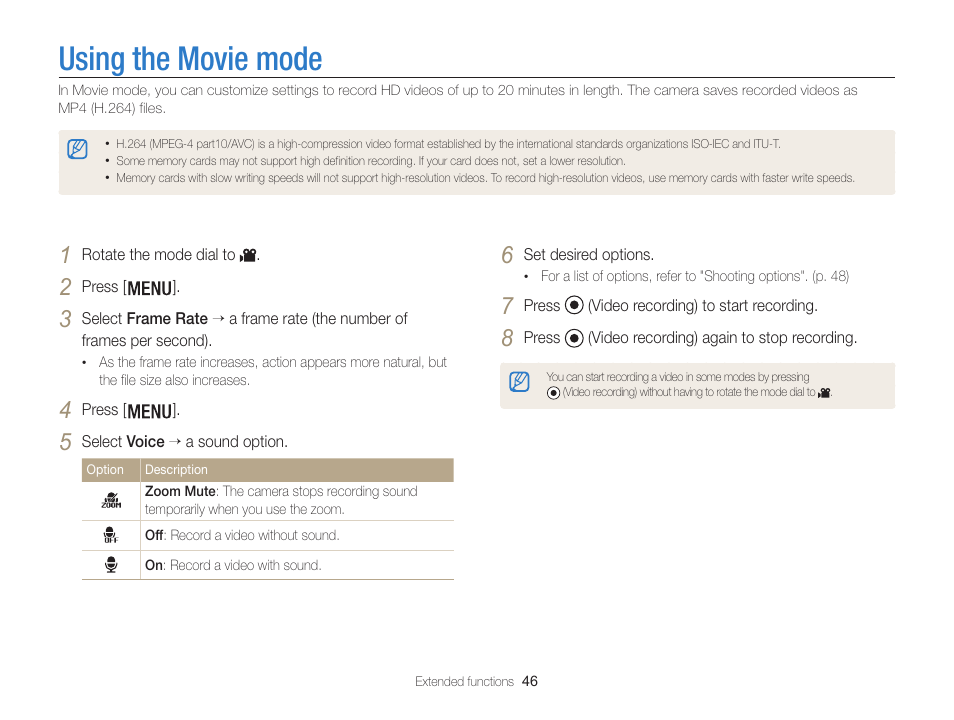Open the 'Shooting options' (p. 48) reference
Screen dimensions: 954x720
pyautogui.click(x=695, y=276)
